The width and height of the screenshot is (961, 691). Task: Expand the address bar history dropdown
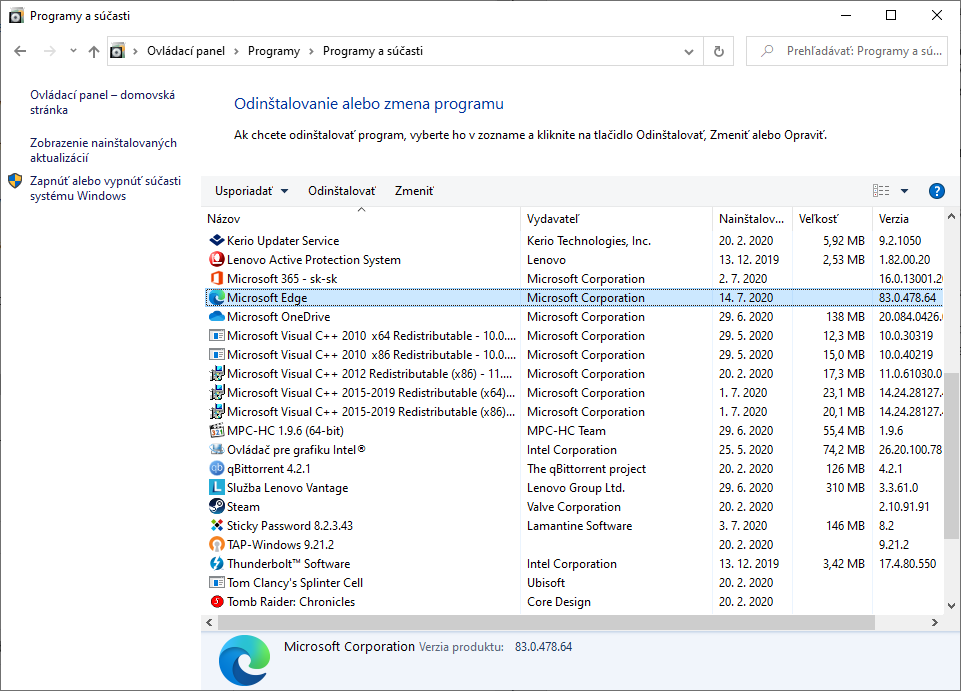pos(690,51)
